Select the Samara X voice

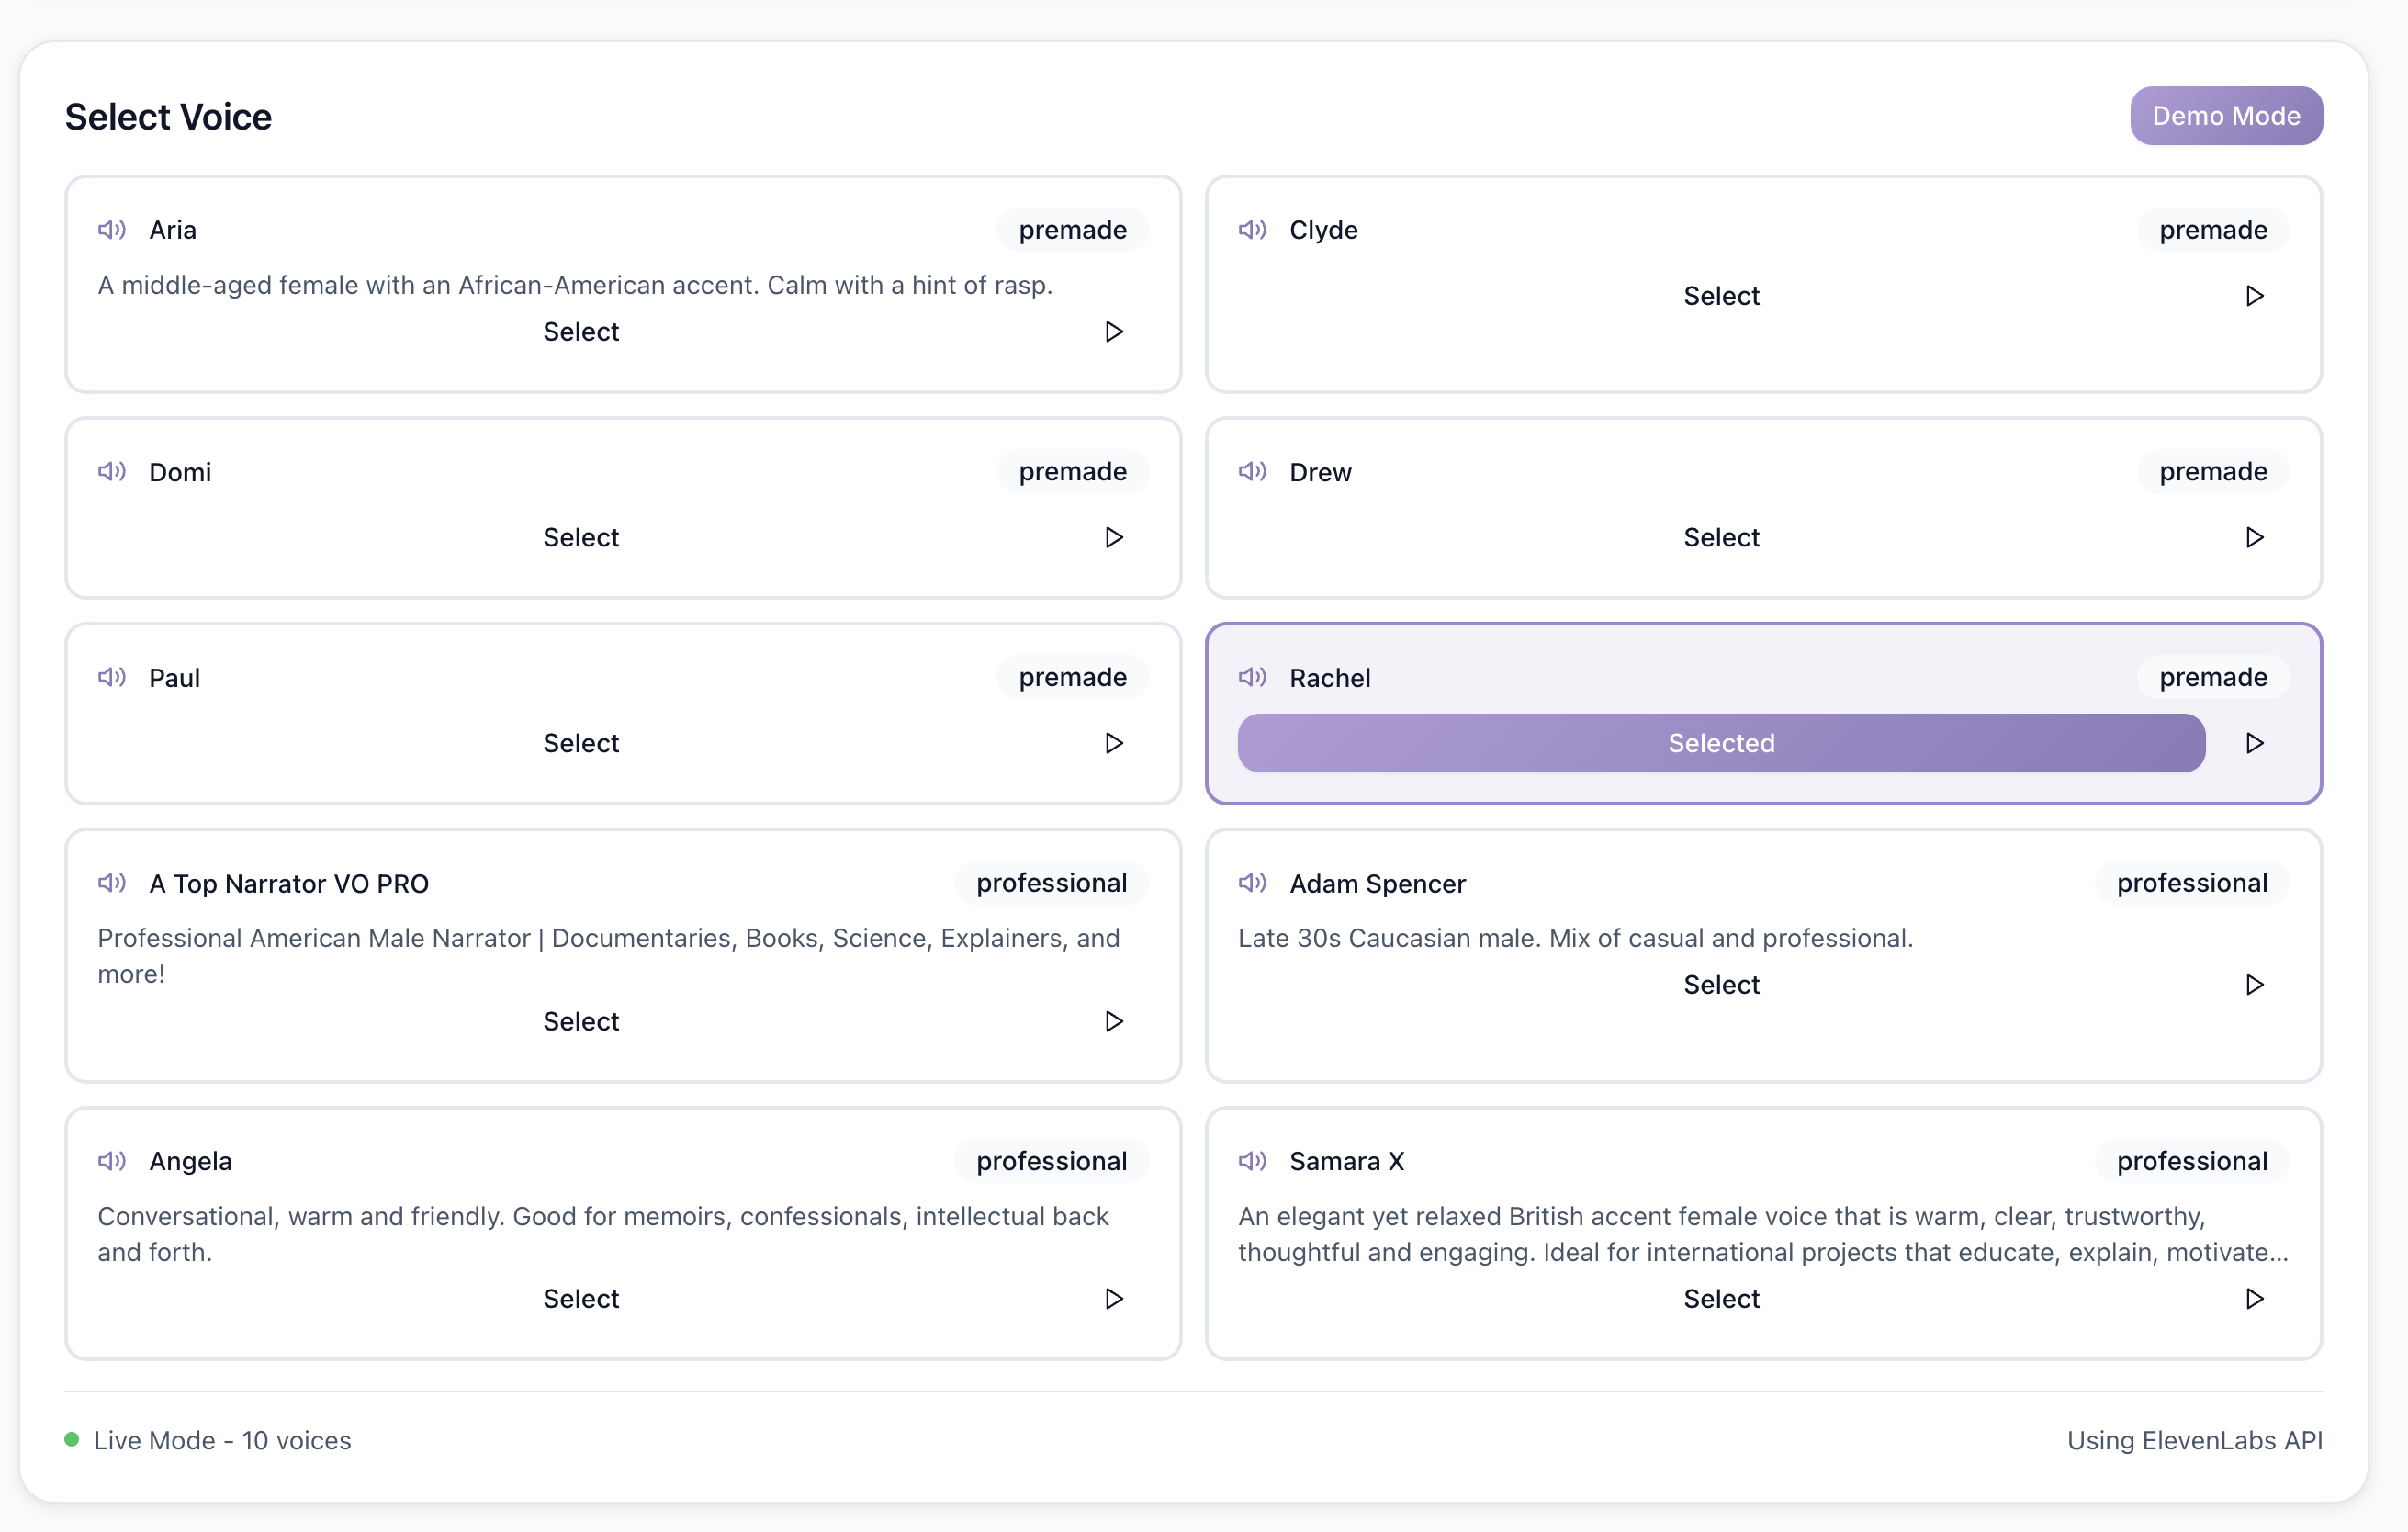pos(1720,1299)
